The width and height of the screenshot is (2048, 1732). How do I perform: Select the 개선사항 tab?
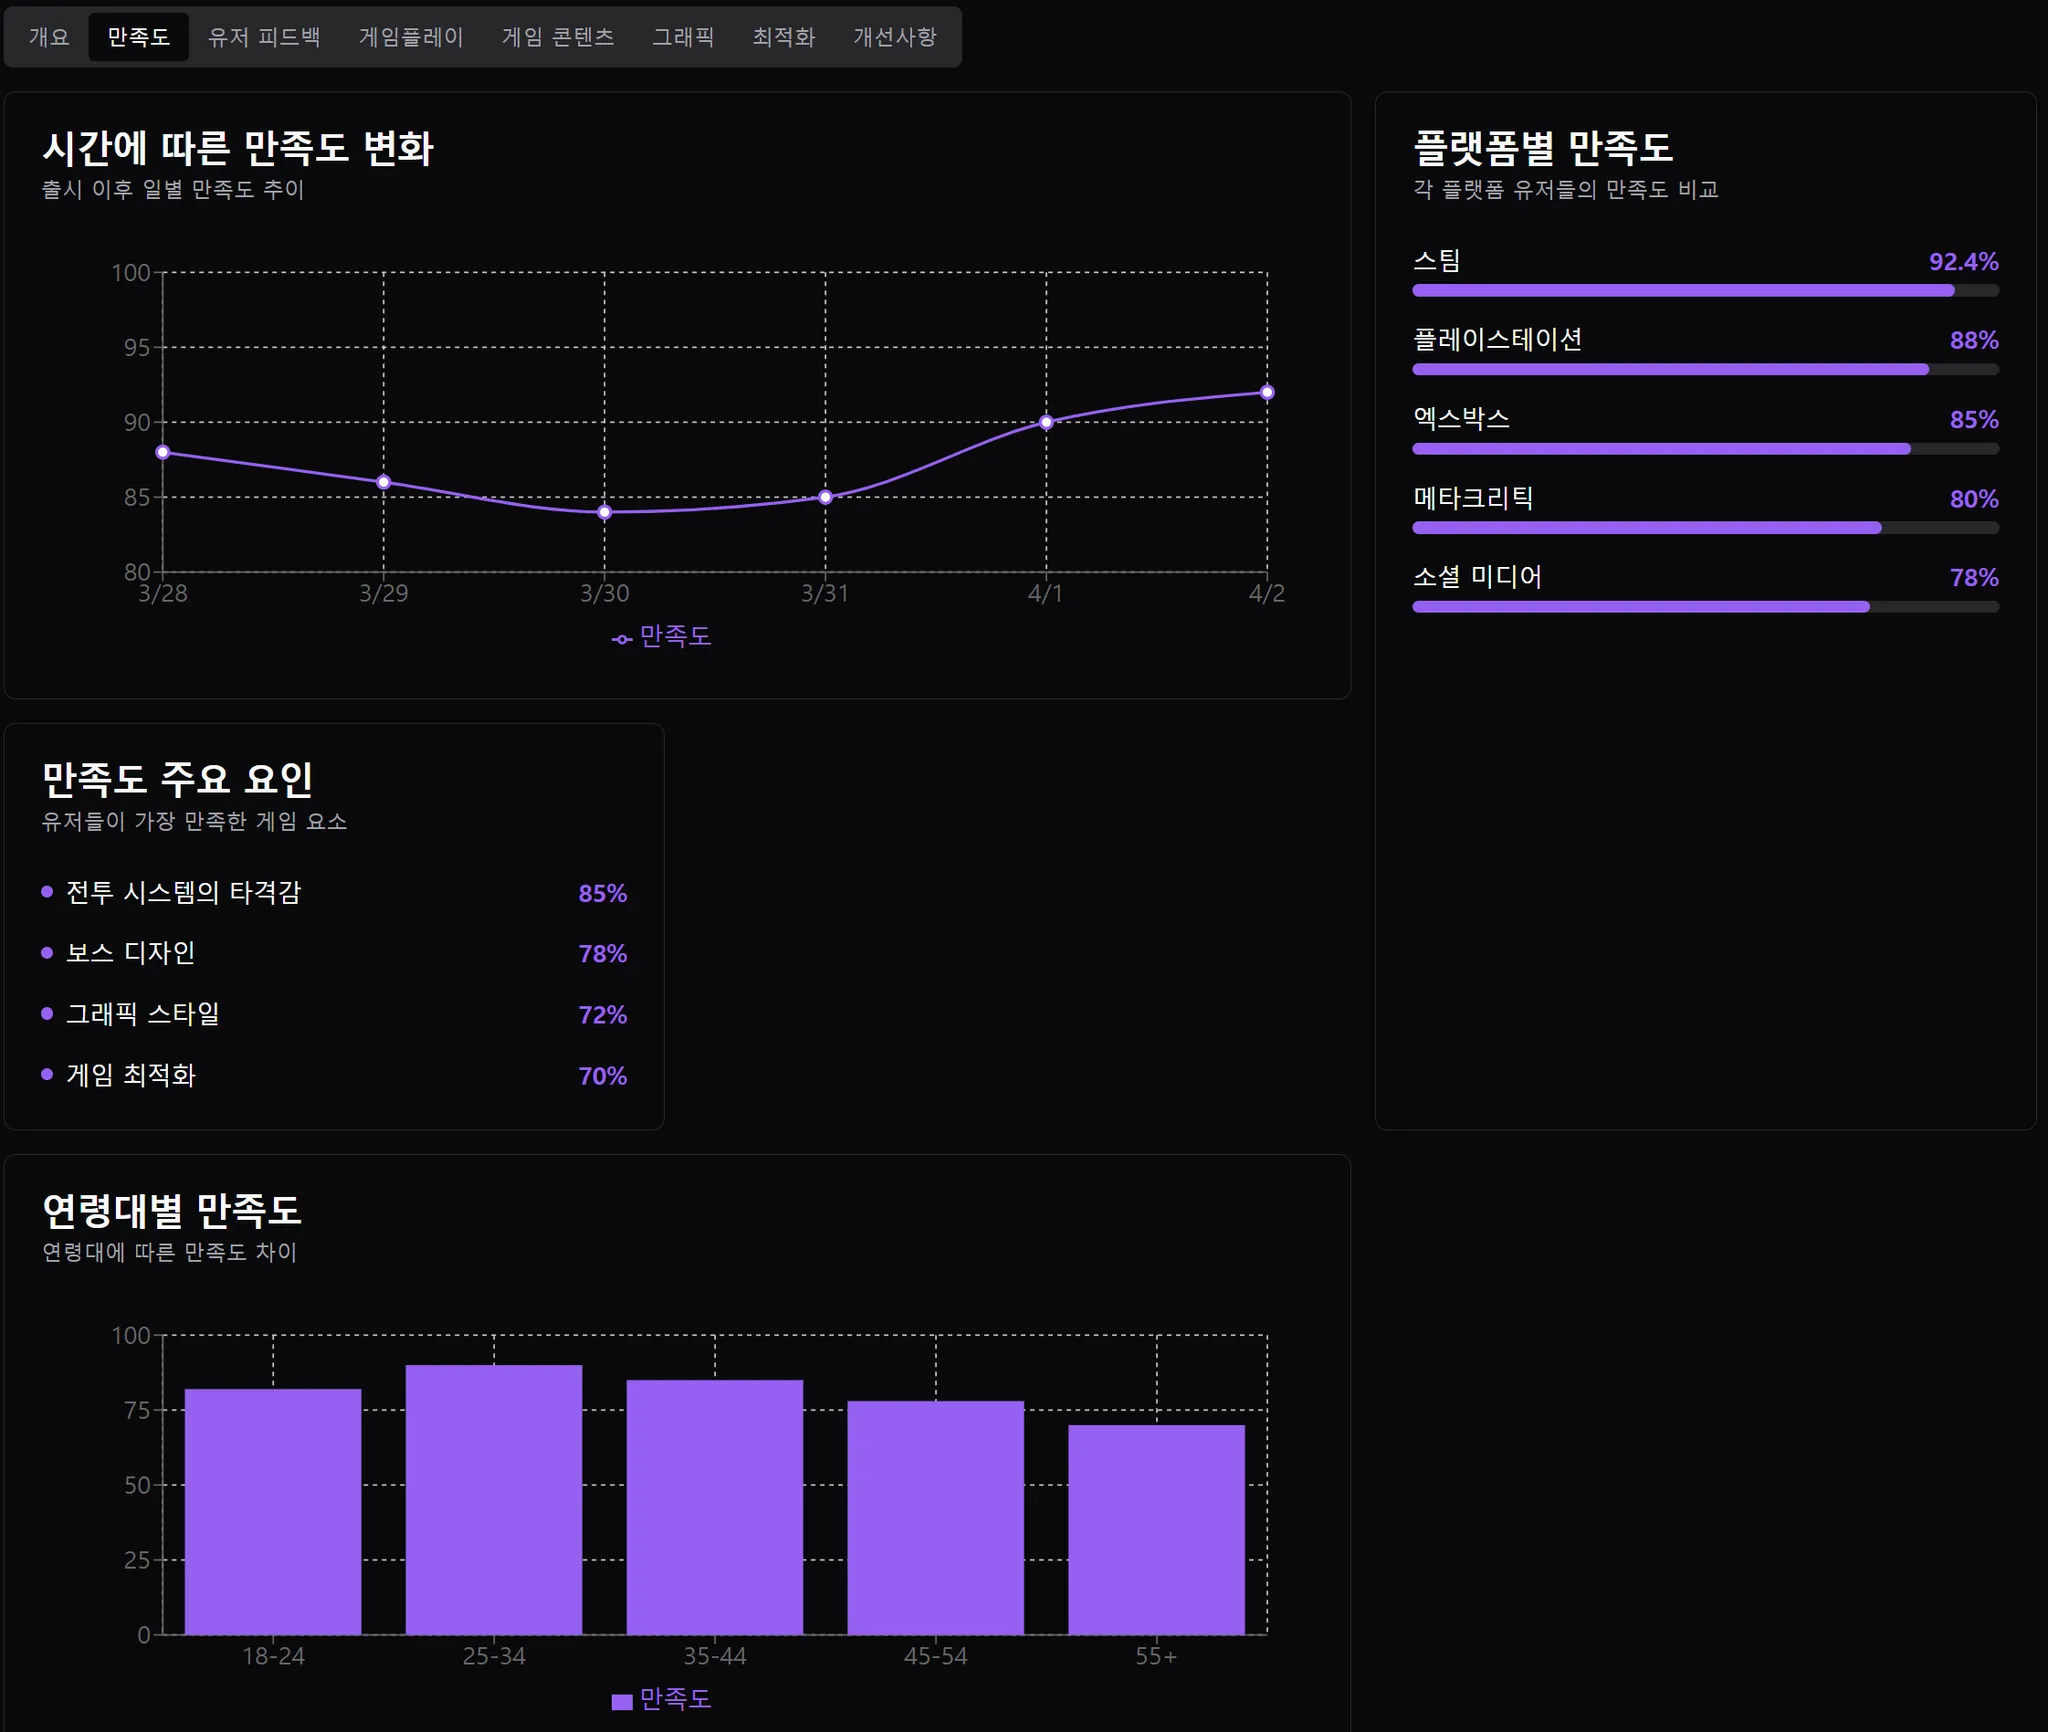(894, 37)
